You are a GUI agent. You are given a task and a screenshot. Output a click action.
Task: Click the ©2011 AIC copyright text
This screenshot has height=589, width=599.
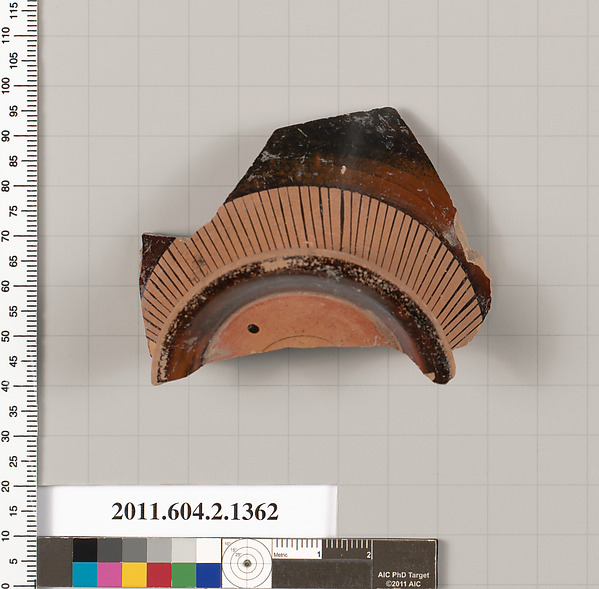point(403,583)
